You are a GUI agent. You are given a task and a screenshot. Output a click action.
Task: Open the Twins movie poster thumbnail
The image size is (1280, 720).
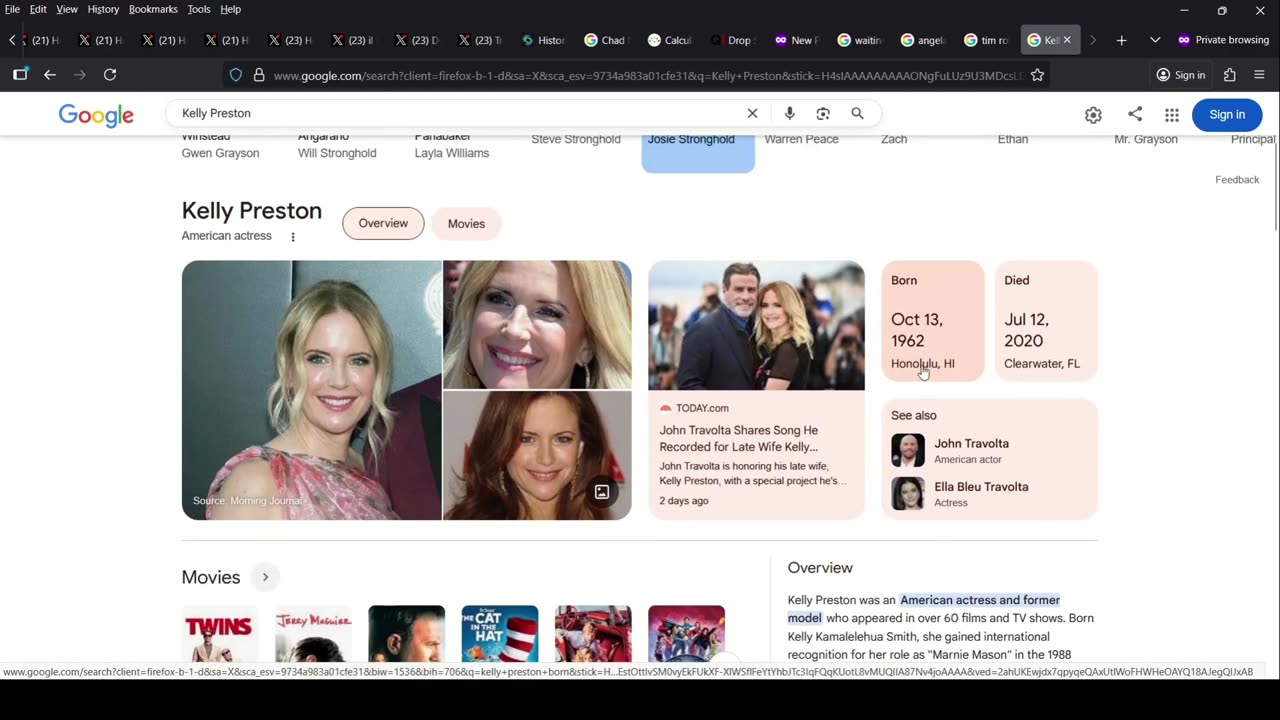click(x=219, y=632)
